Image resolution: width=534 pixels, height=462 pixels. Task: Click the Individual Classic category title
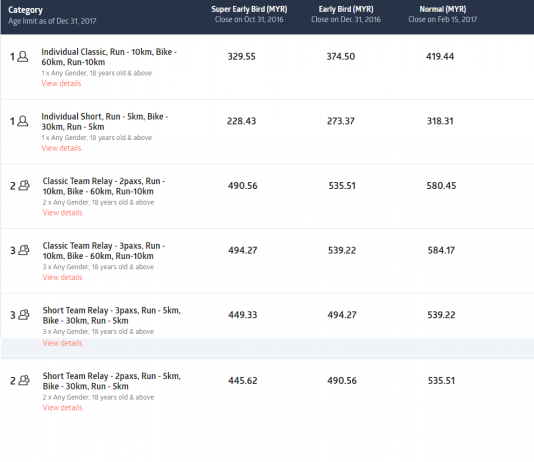point(109,57)
